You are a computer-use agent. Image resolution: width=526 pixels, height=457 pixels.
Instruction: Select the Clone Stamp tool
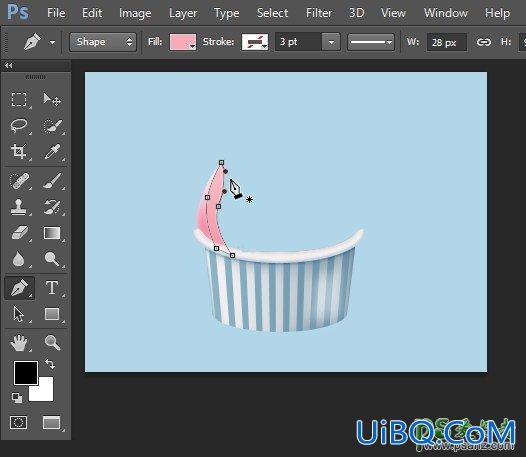pyautogui.click(x=19, y=207)
